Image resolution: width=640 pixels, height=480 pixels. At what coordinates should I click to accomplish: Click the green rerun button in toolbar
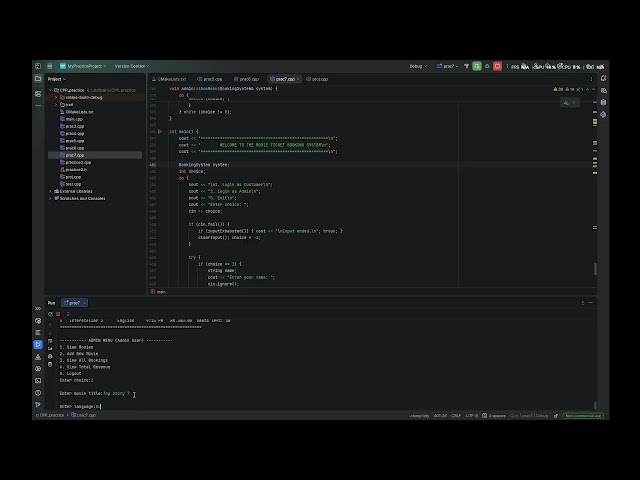(x=477, y=66)
